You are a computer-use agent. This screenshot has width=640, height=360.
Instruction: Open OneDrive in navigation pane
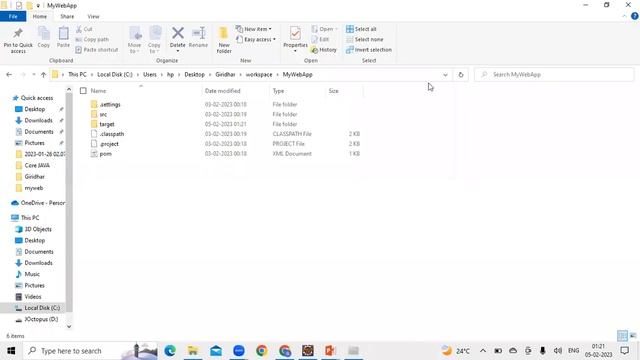[x=42, y=203]
